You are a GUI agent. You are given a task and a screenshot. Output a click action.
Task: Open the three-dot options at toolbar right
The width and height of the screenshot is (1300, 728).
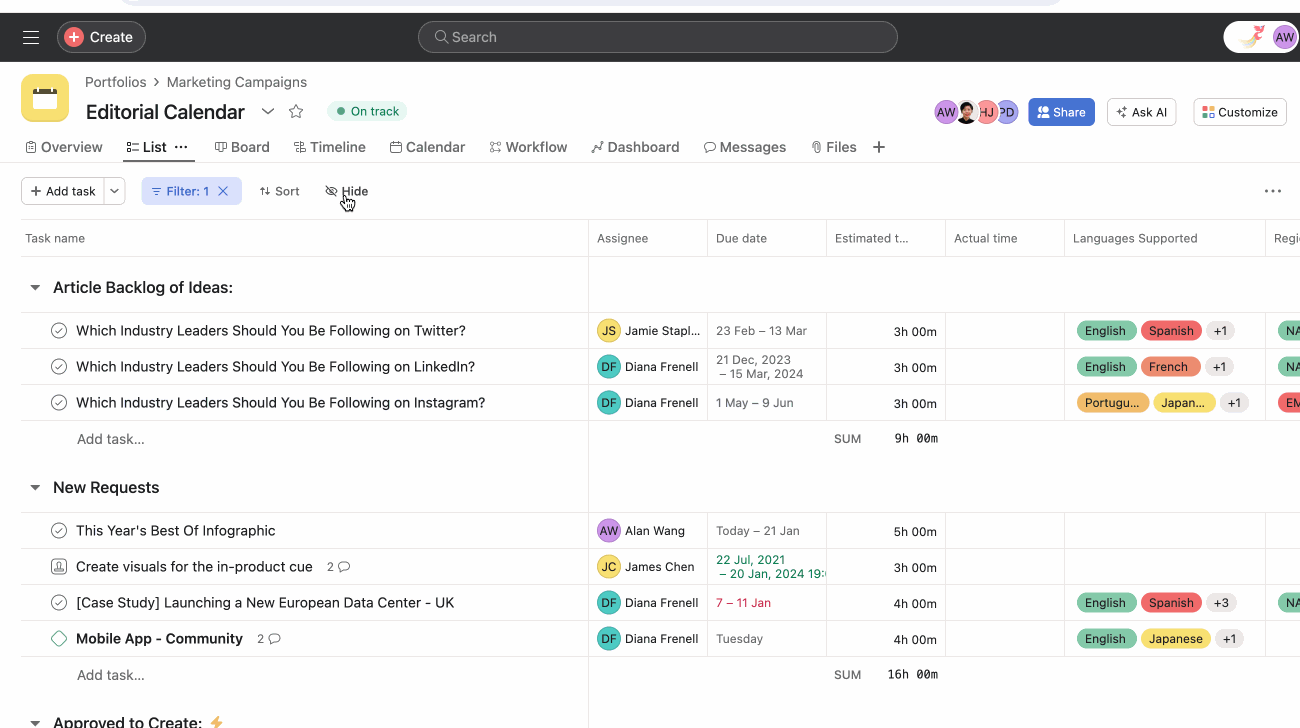[1272, 191]
